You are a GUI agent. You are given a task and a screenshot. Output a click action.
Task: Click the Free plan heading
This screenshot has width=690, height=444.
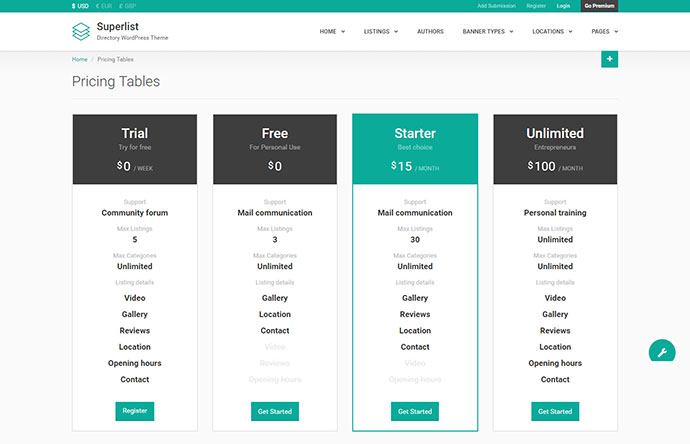coord(275,133)
